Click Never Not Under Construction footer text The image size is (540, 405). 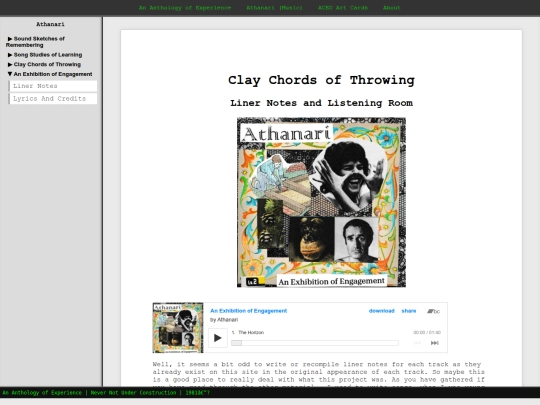tap(133, 393)
